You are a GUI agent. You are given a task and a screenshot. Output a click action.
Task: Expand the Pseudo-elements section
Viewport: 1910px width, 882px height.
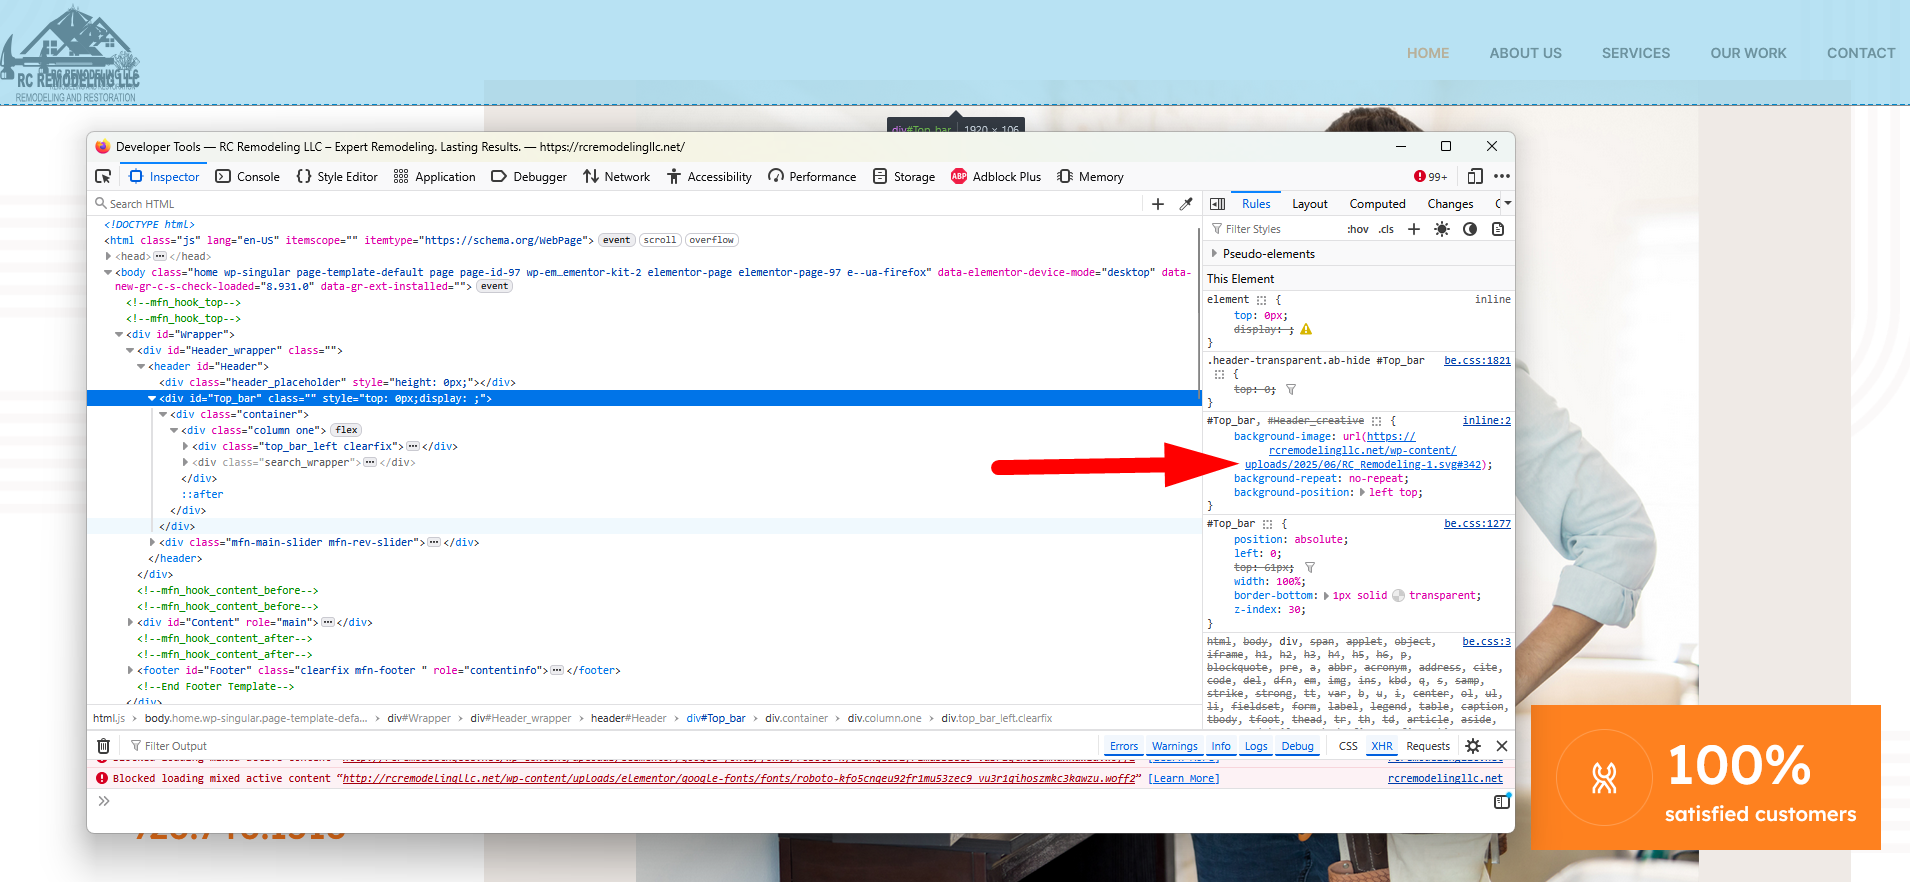pyautogui.click(x=1215, y=254)
